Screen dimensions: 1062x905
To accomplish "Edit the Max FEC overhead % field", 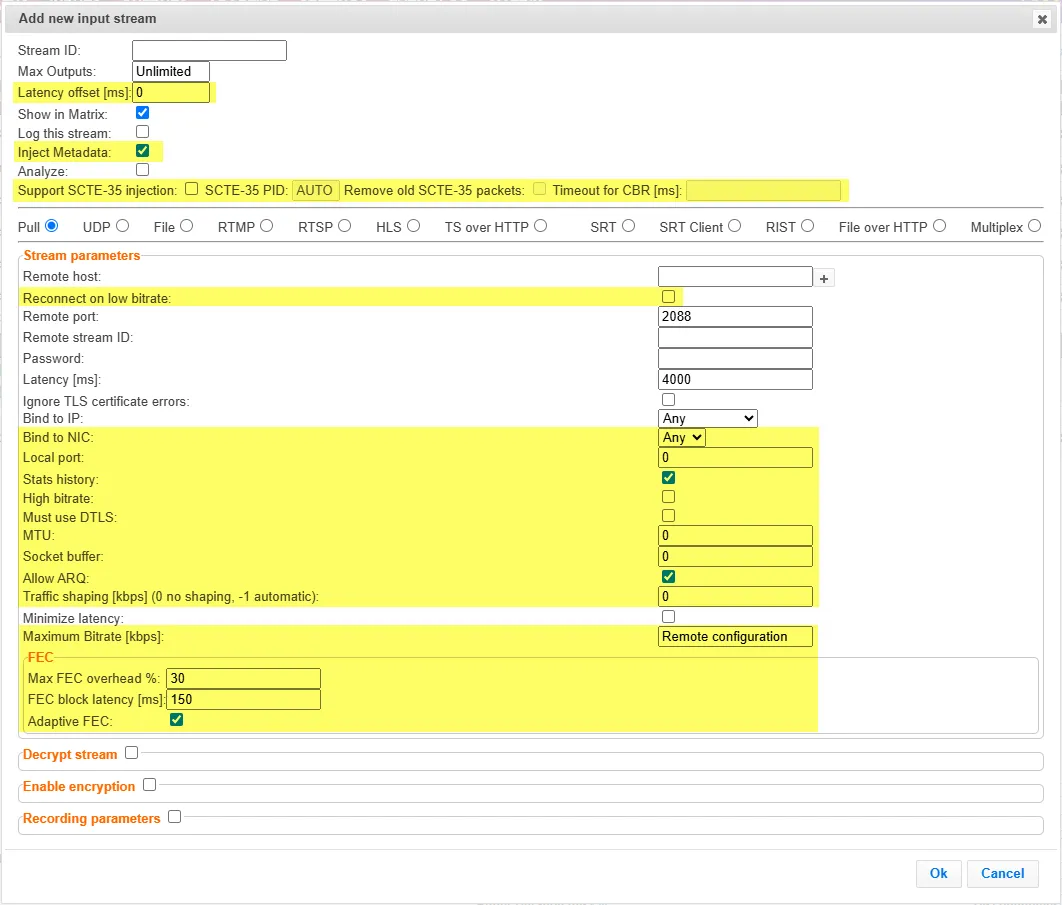I will point(243,678).
